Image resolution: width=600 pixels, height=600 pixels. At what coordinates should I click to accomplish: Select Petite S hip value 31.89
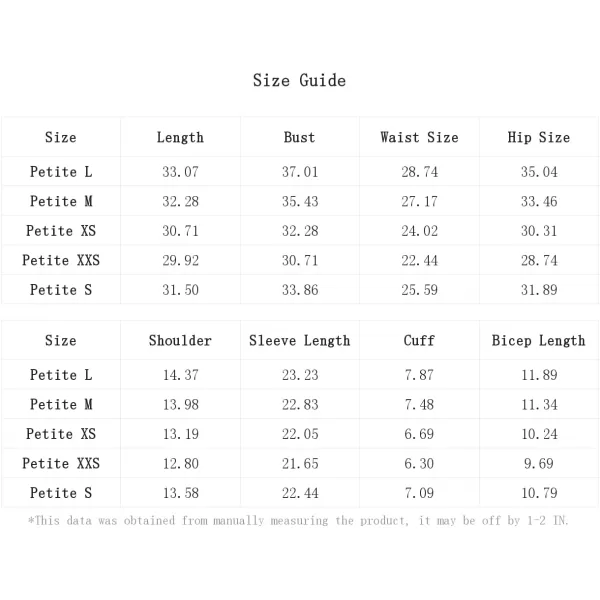coord(539,290)
